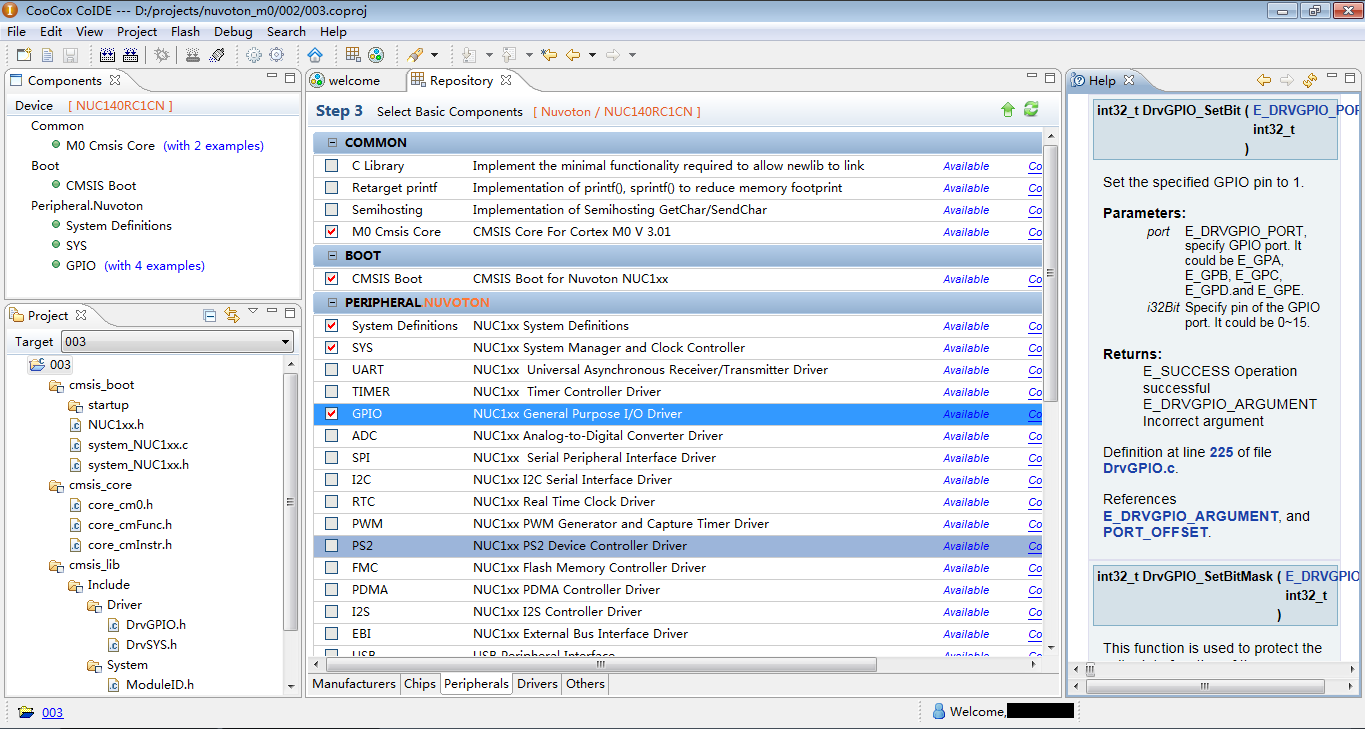Open the Target 003 dropdown
This screenshot has height=729, width=1365.
(x=177, y=342)
